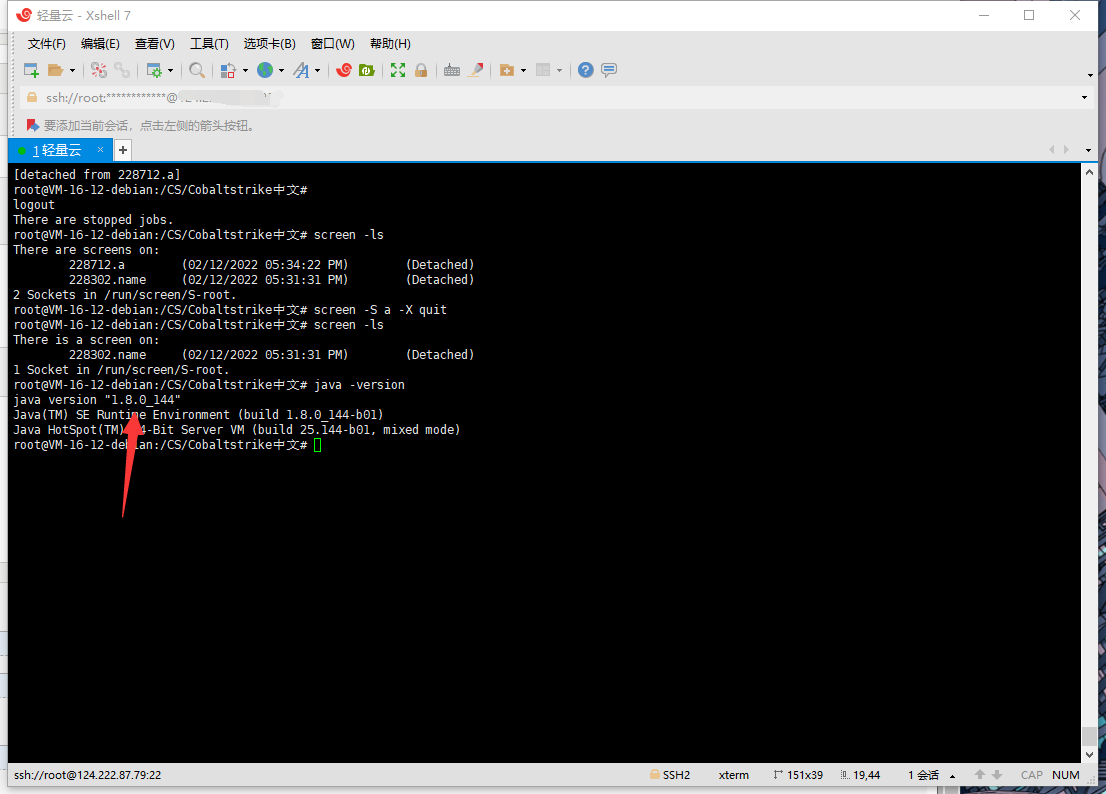The image size is (1106, 794).
Task: Go to previous tab with left arrow
Action: click(1051, 149)
